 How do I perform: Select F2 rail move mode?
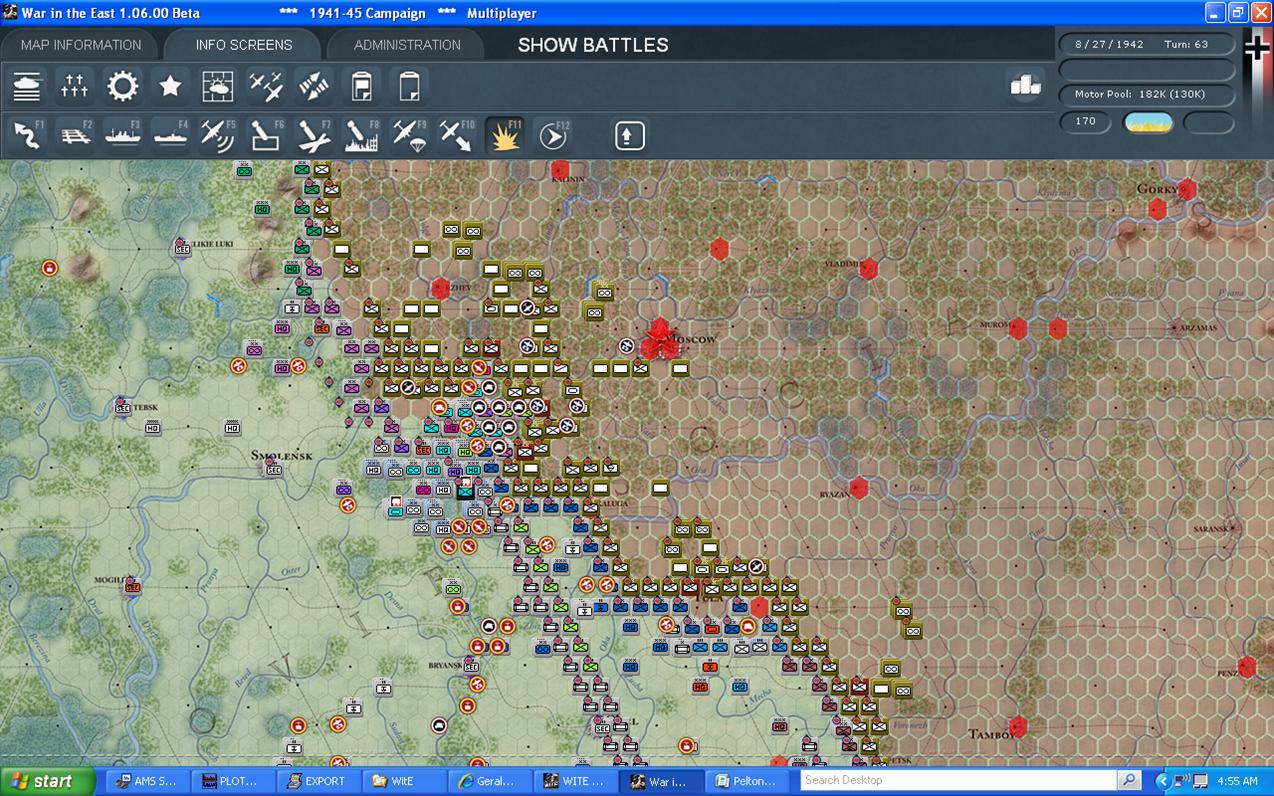[75, 135]
